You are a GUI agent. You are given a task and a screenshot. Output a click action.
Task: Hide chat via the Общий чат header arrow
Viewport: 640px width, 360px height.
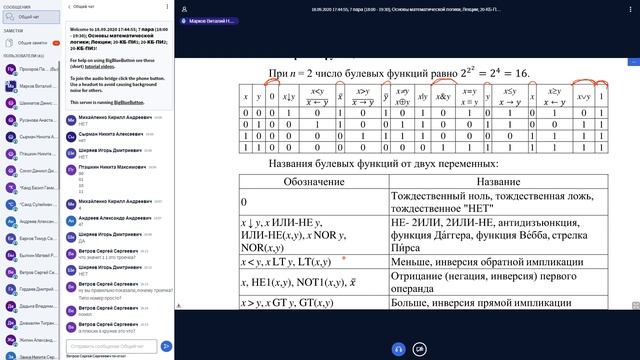81,7
